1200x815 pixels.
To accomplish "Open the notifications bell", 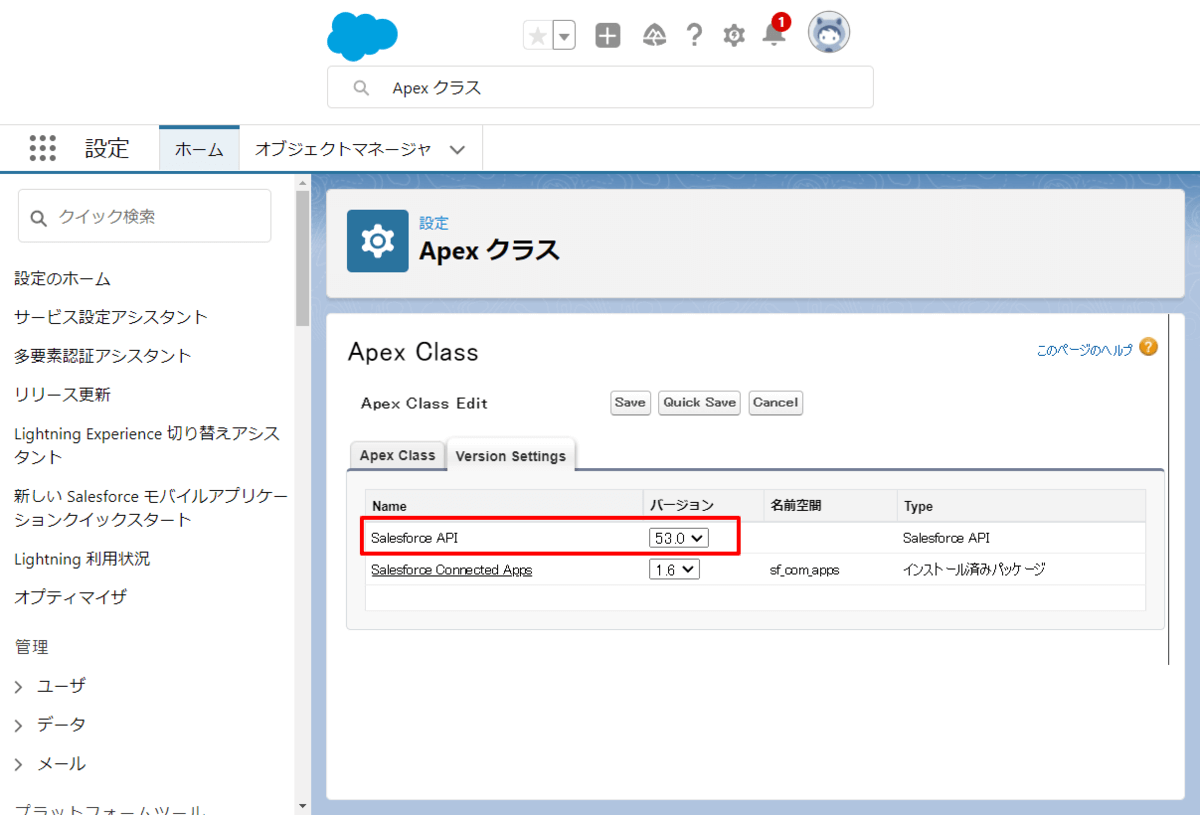I will [x=774, y=34].
